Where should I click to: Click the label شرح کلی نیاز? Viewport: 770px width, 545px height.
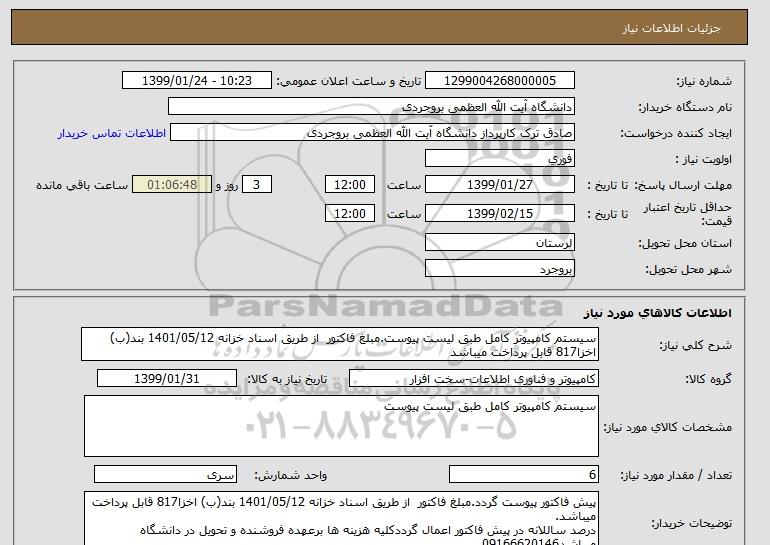click(695, 345)
